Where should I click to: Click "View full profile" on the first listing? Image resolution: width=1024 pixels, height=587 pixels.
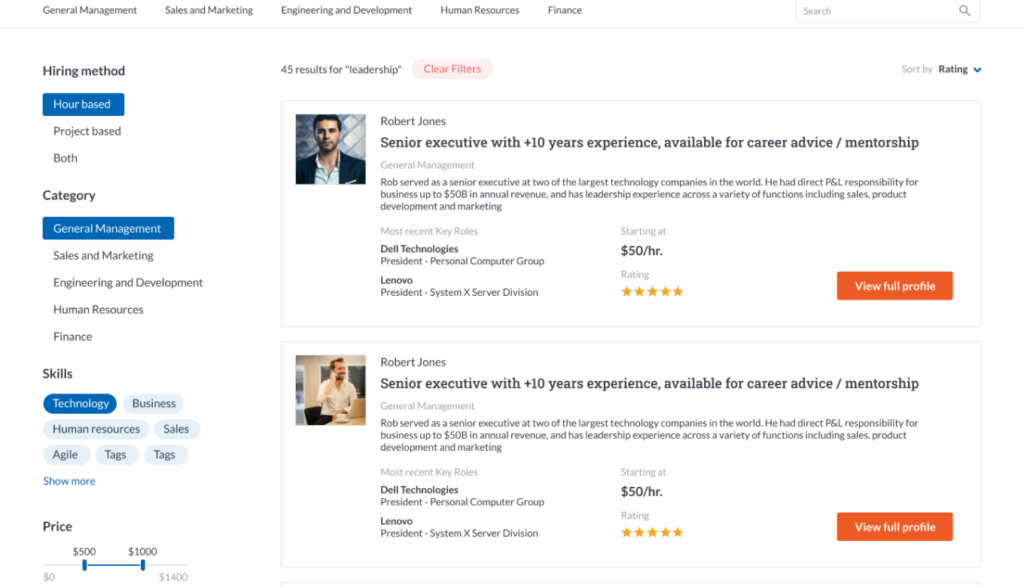(x=894, y=285)
